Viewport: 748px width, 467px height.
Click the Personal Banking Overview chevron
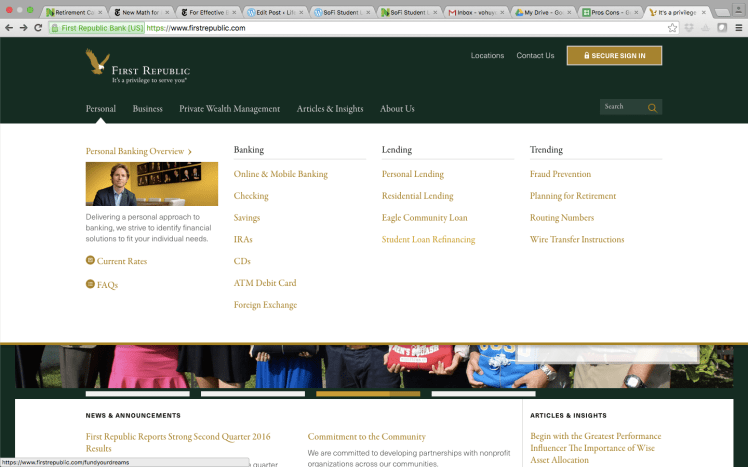[x=190, y=152]
